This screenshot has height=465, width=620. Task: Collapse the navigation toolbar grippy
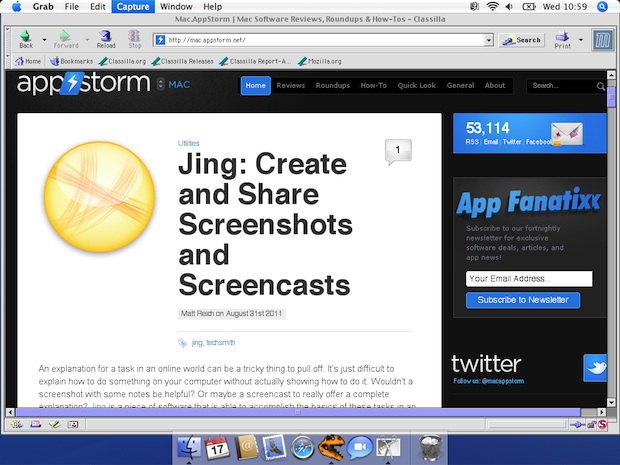tap(8, 40)
